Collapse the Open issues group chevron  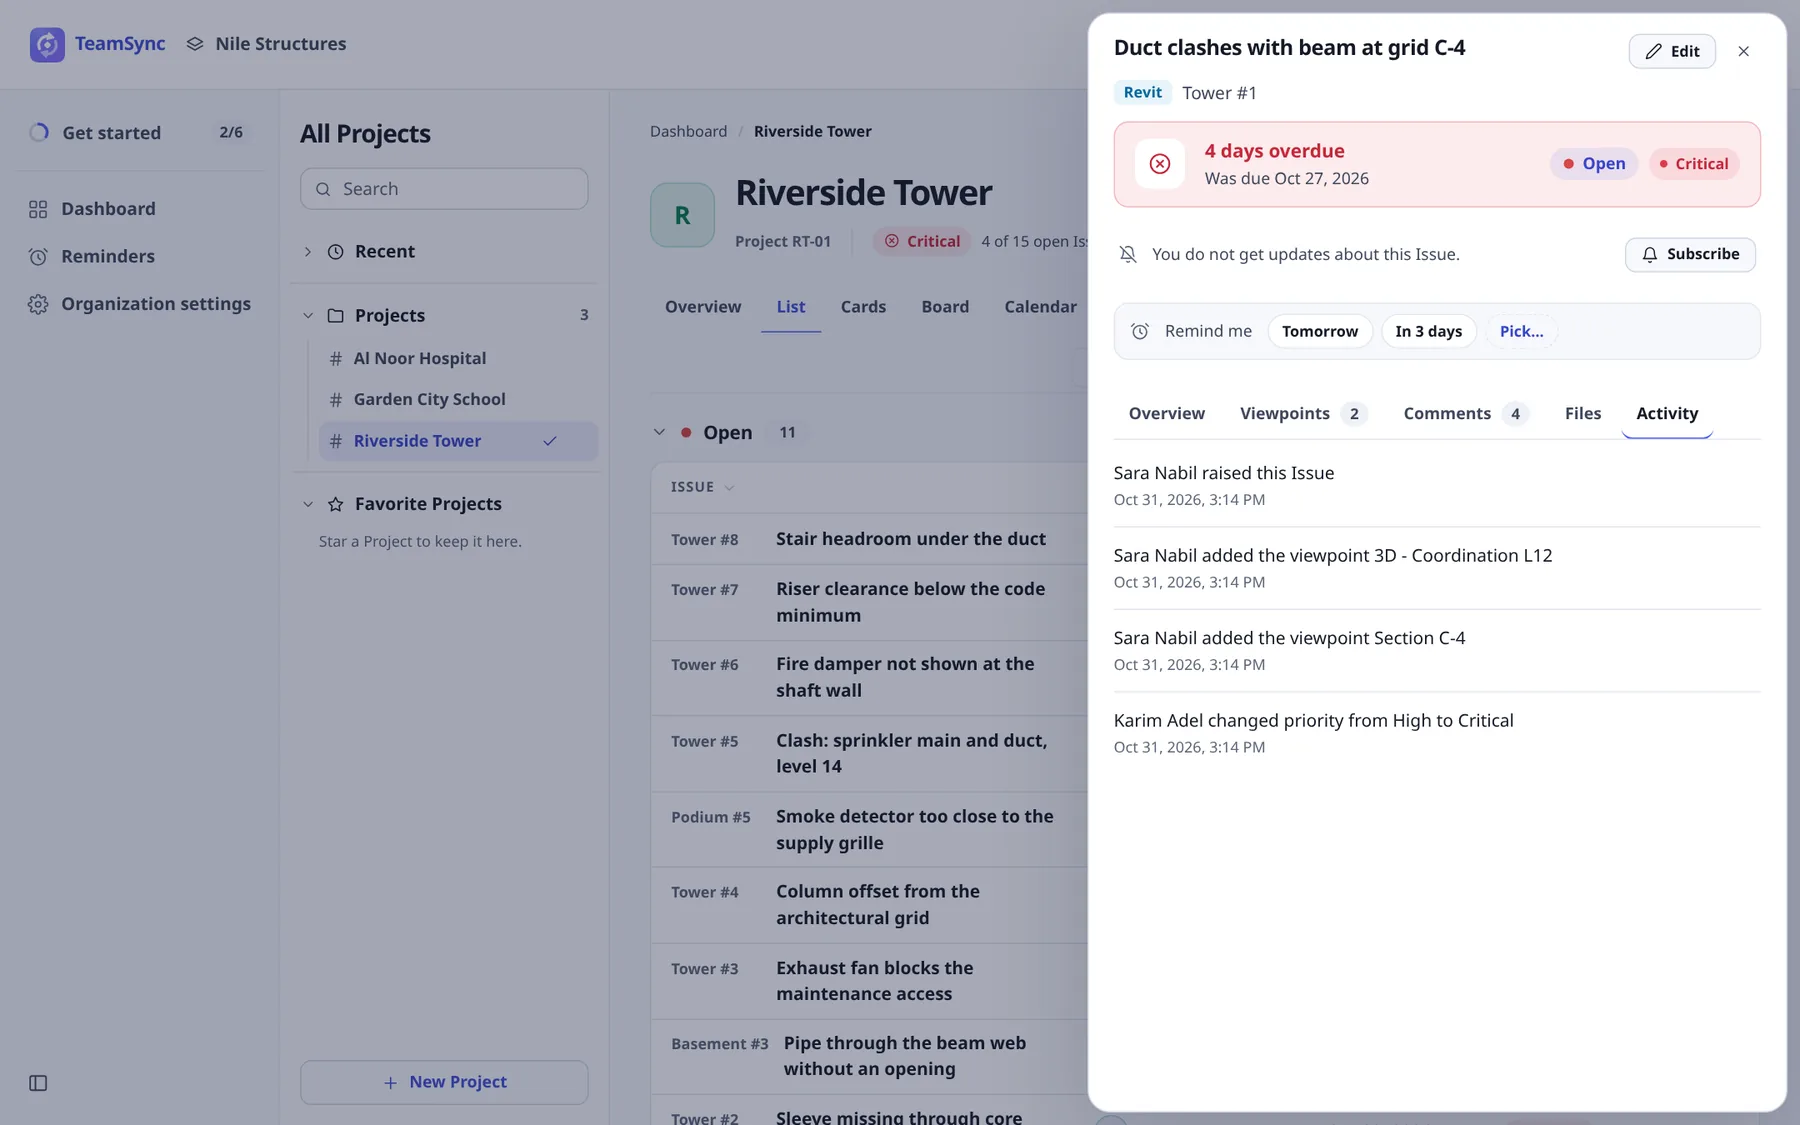[659, 432]
